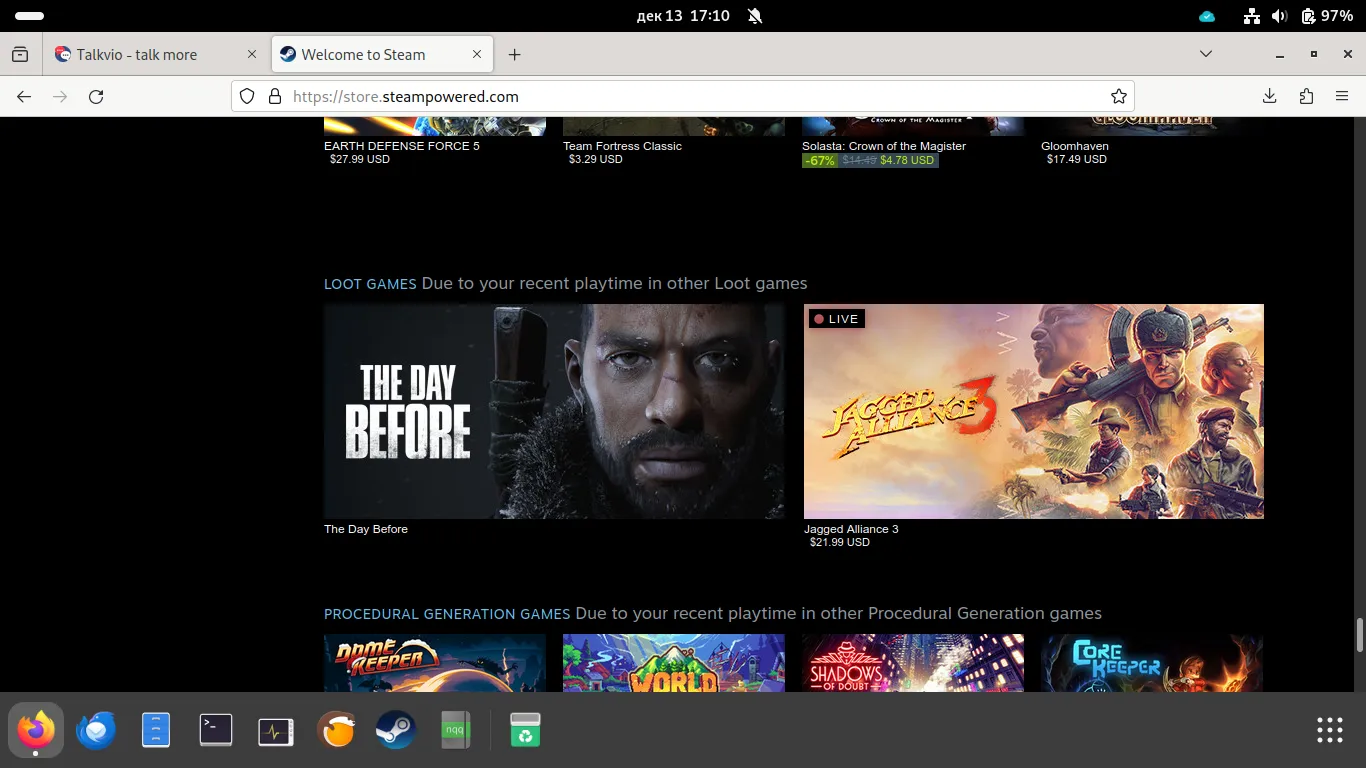Open the network status icon

1251,16
